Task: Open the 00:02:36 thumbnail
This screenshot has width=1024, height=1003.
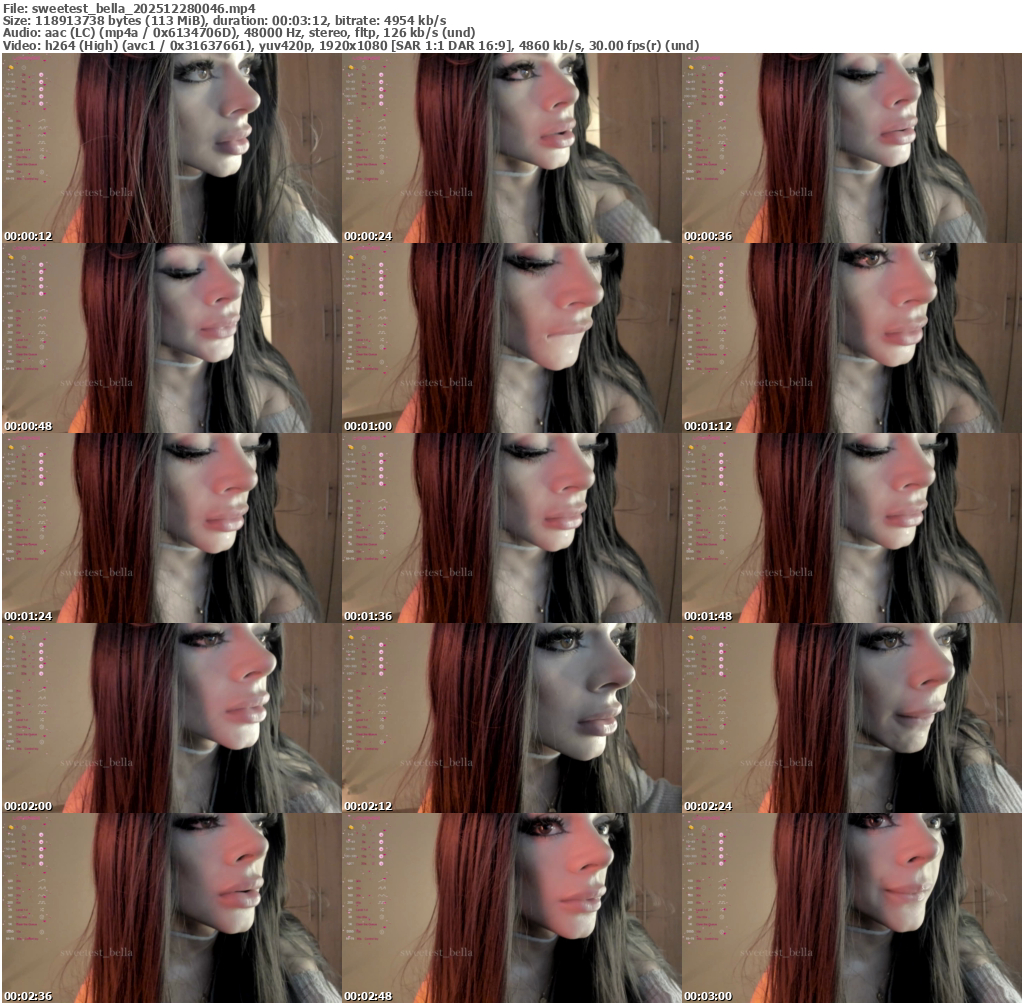Action: tap(171, 908)
